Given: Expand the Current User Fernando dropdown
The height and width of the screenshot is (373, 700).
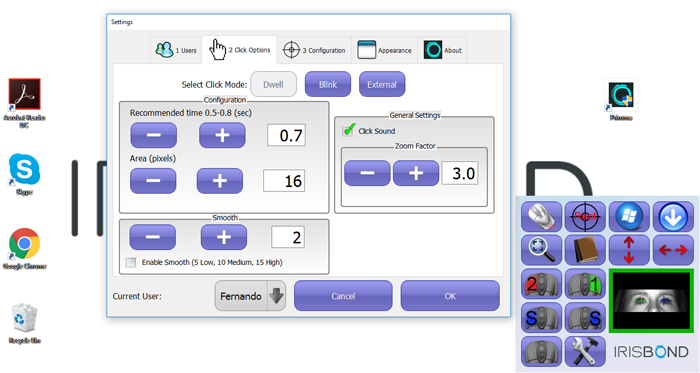Looking at the screenshot, I should pos(276,296).
